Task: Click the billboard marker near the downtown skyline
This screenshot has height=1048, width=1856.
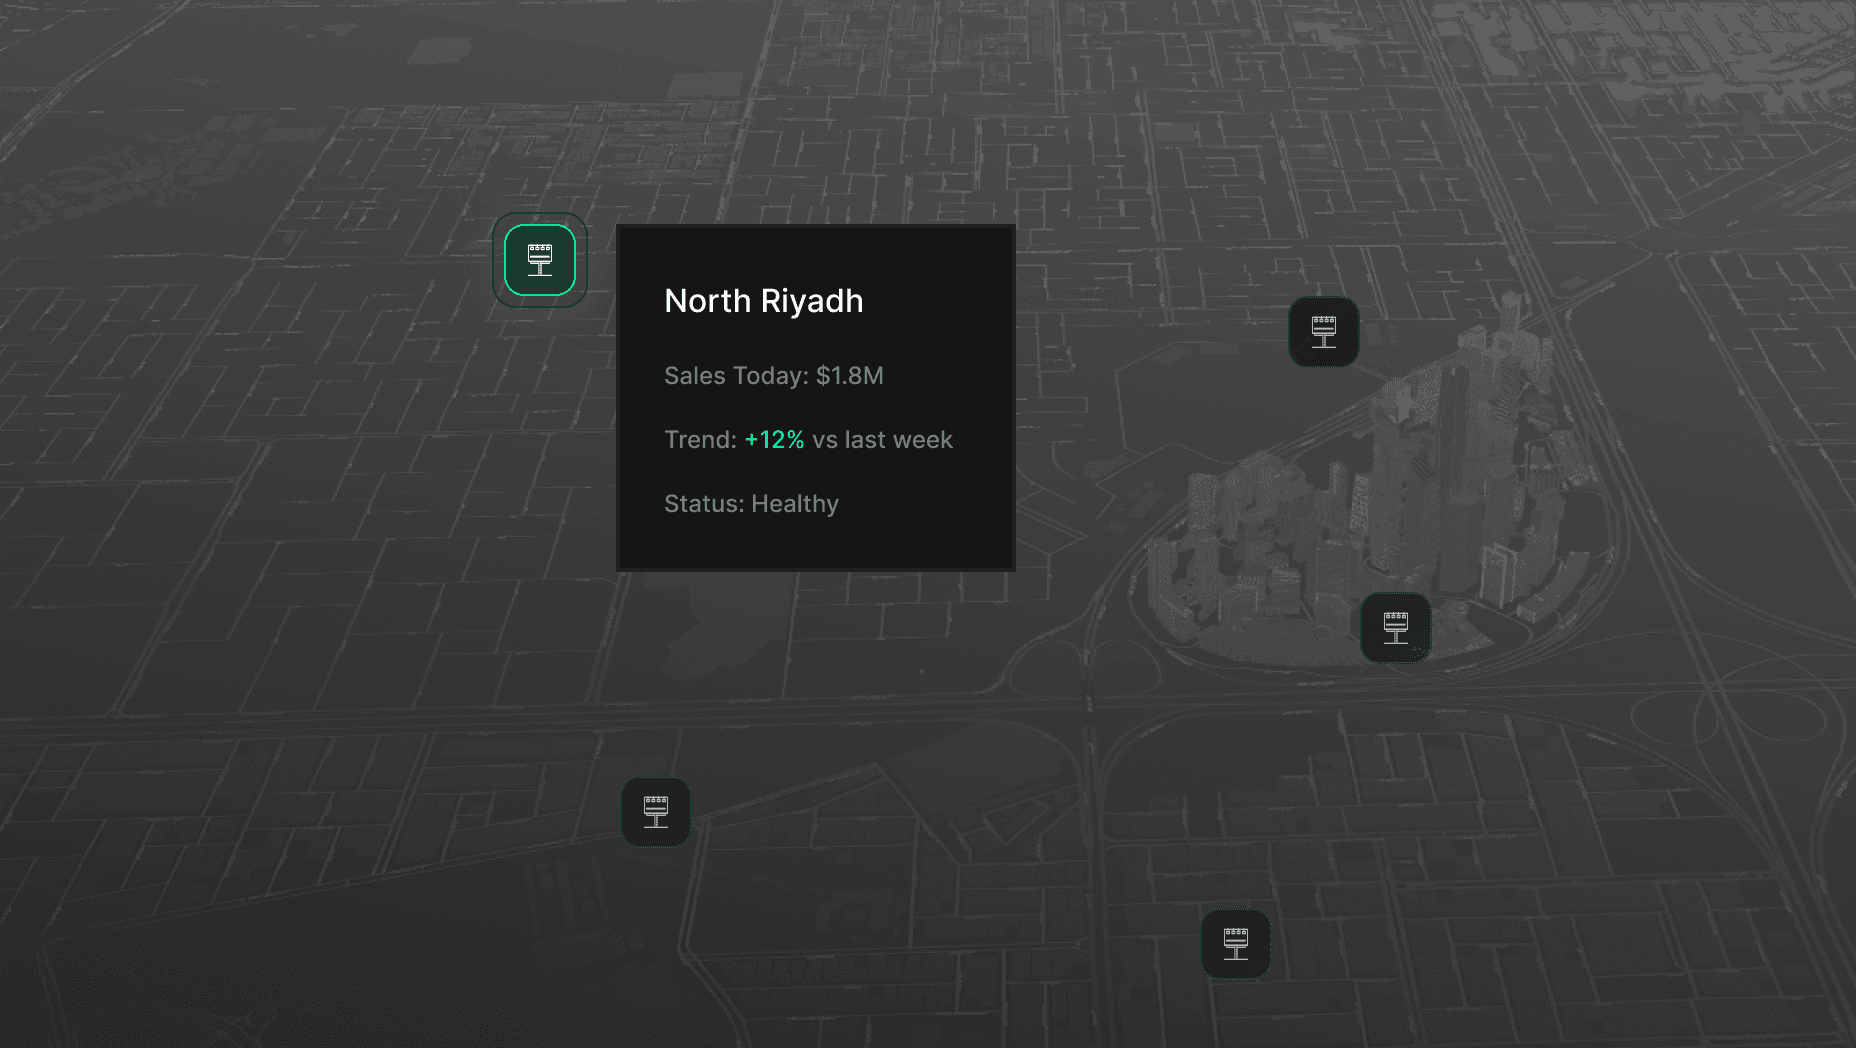Action: tap(1396, 628)
